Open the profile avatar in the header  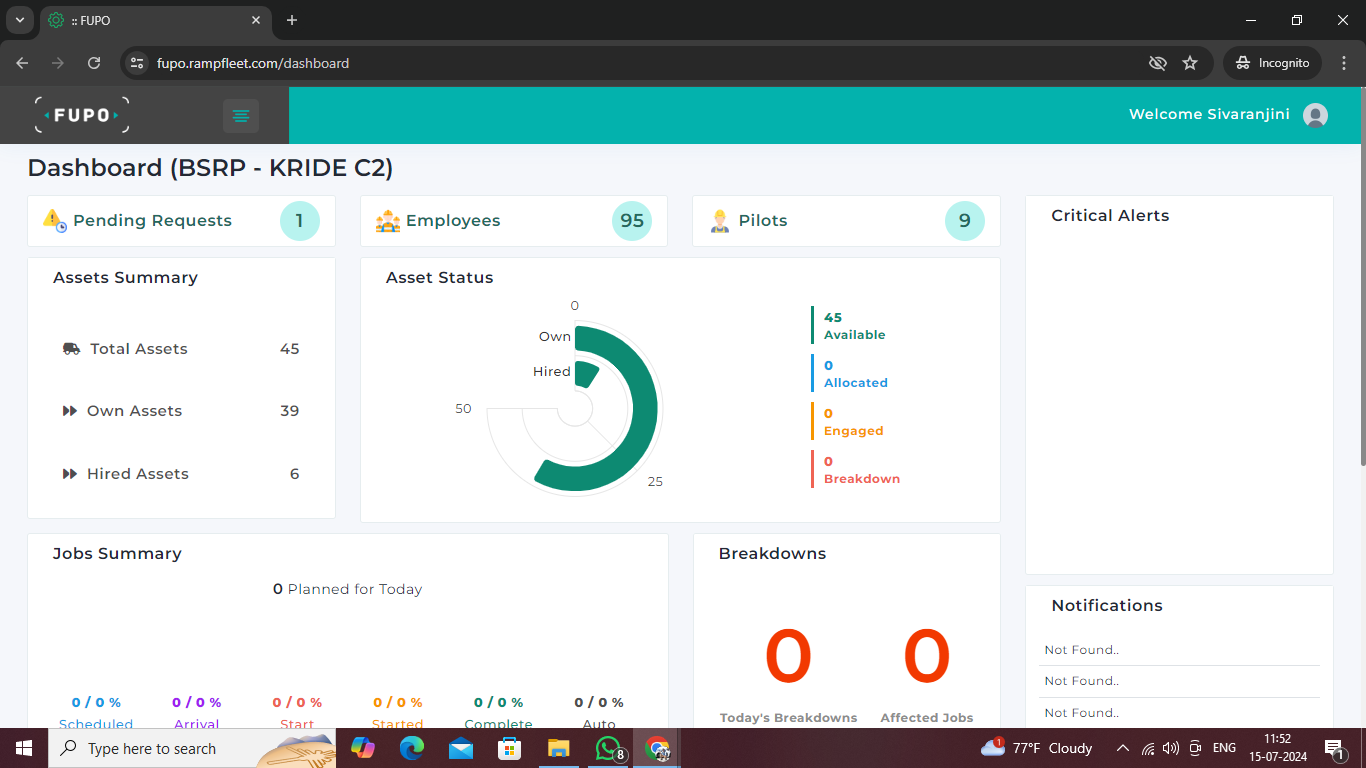(1315, 115)
